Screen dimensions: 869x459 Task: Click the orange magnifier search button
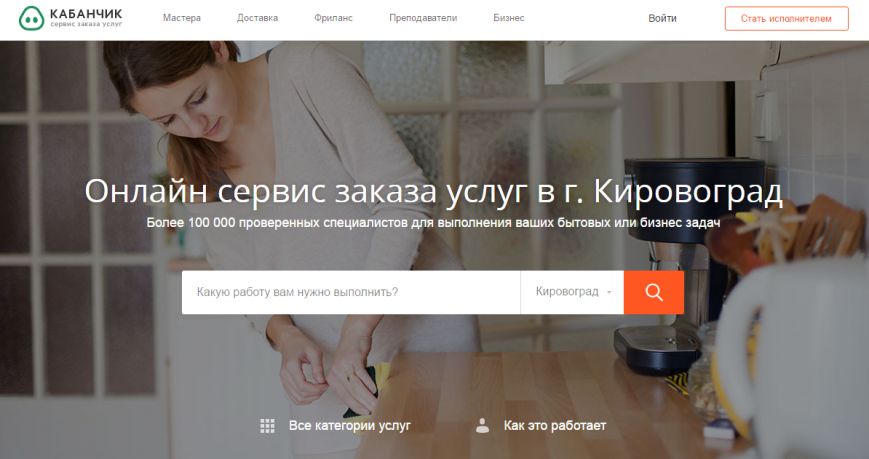click(653, 292)
